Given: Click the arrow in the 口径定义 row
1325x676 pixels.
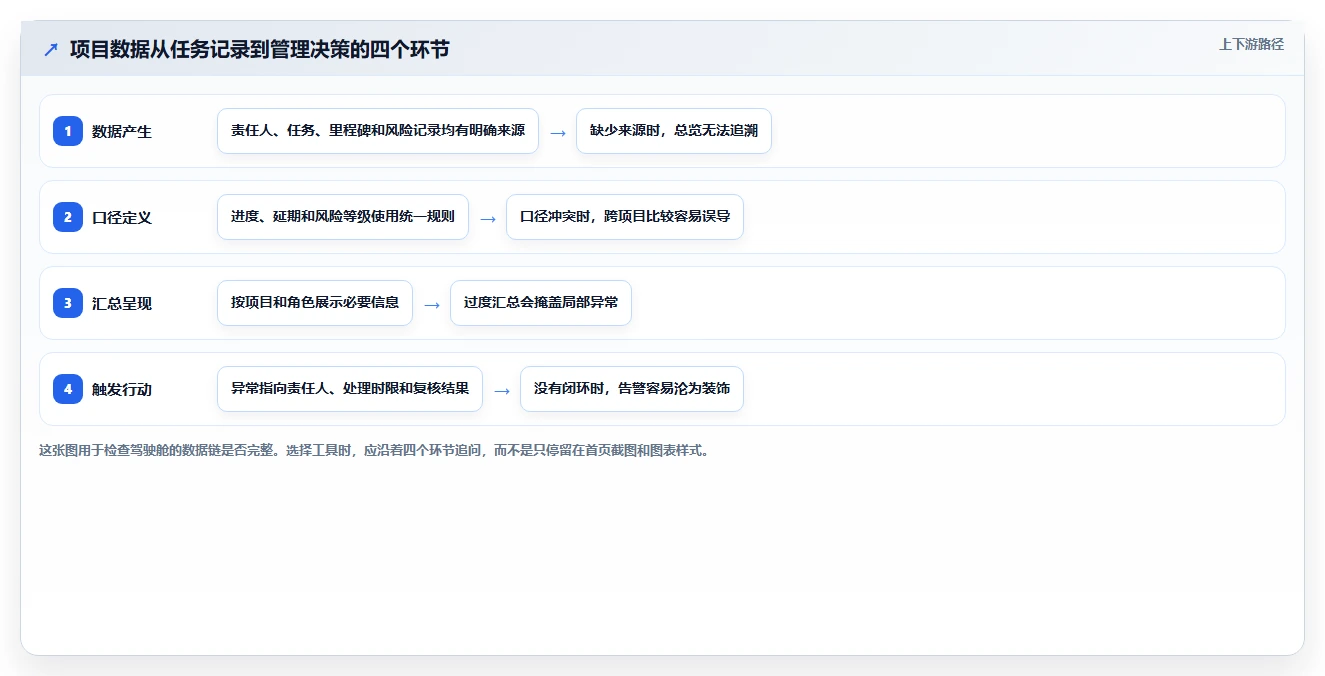Looking at the screenshot, I should coord(488,218).
